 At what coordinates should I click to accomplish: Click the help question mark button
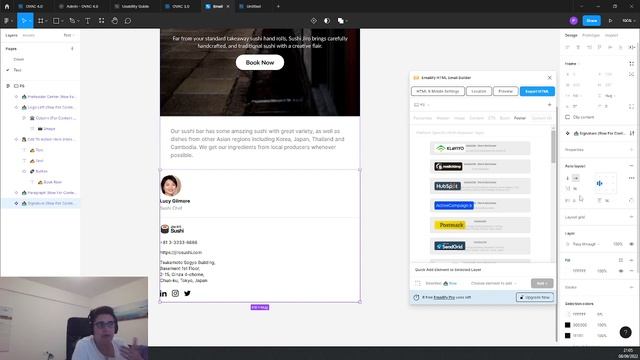625,332
